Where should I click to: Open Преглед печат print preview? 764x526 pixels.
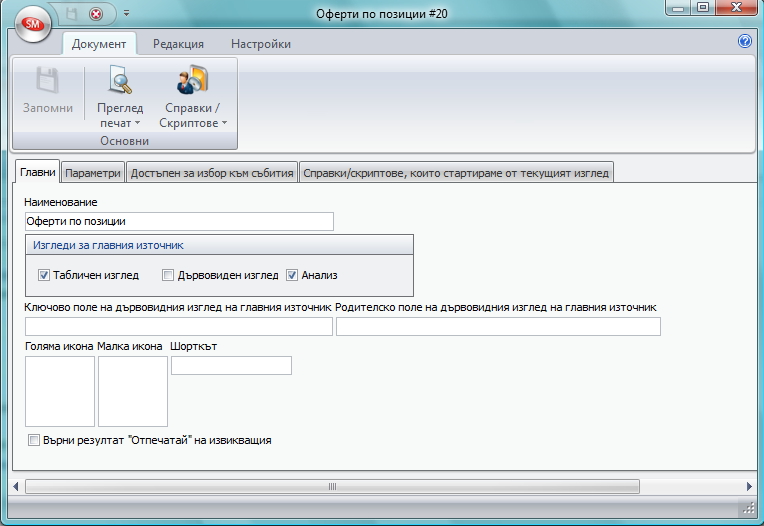(120, 80)
